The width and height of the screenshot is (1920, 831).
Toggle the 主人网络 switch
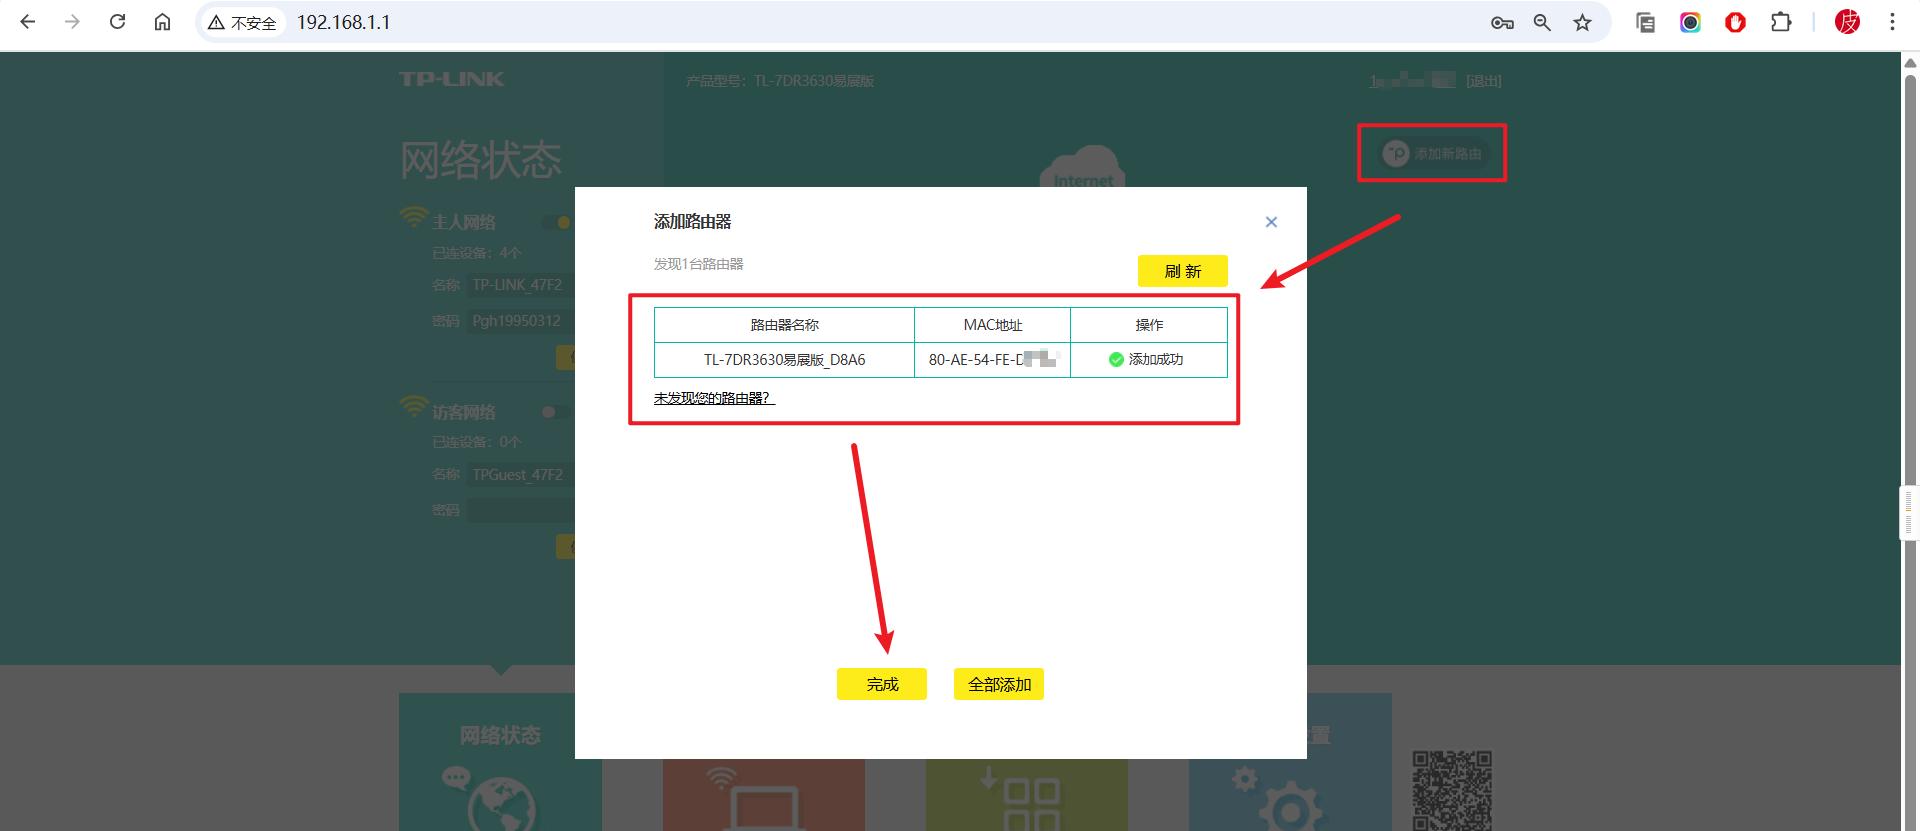[557, 222]
